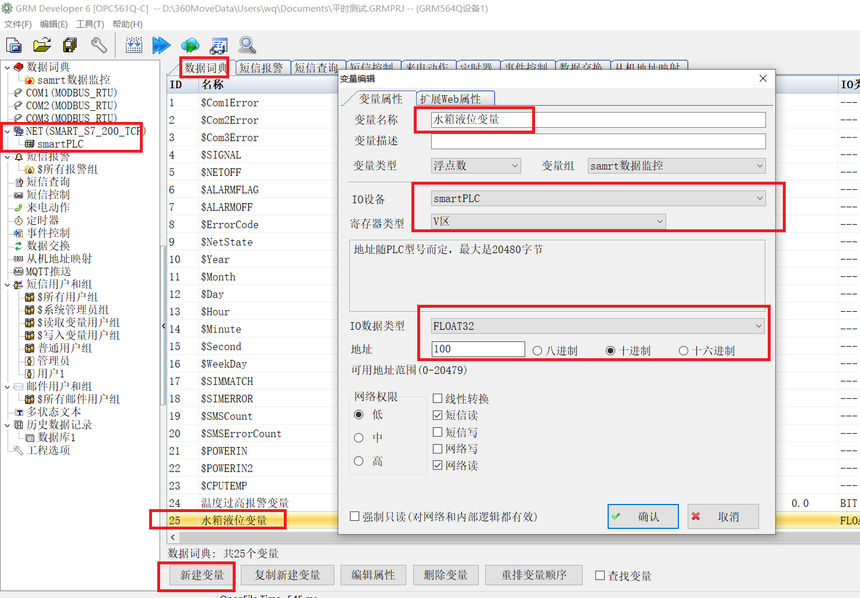The height and width of the screenshot is (598, 860).
Task: Click the 重排变量顺序 button
Action: (534, 575)
